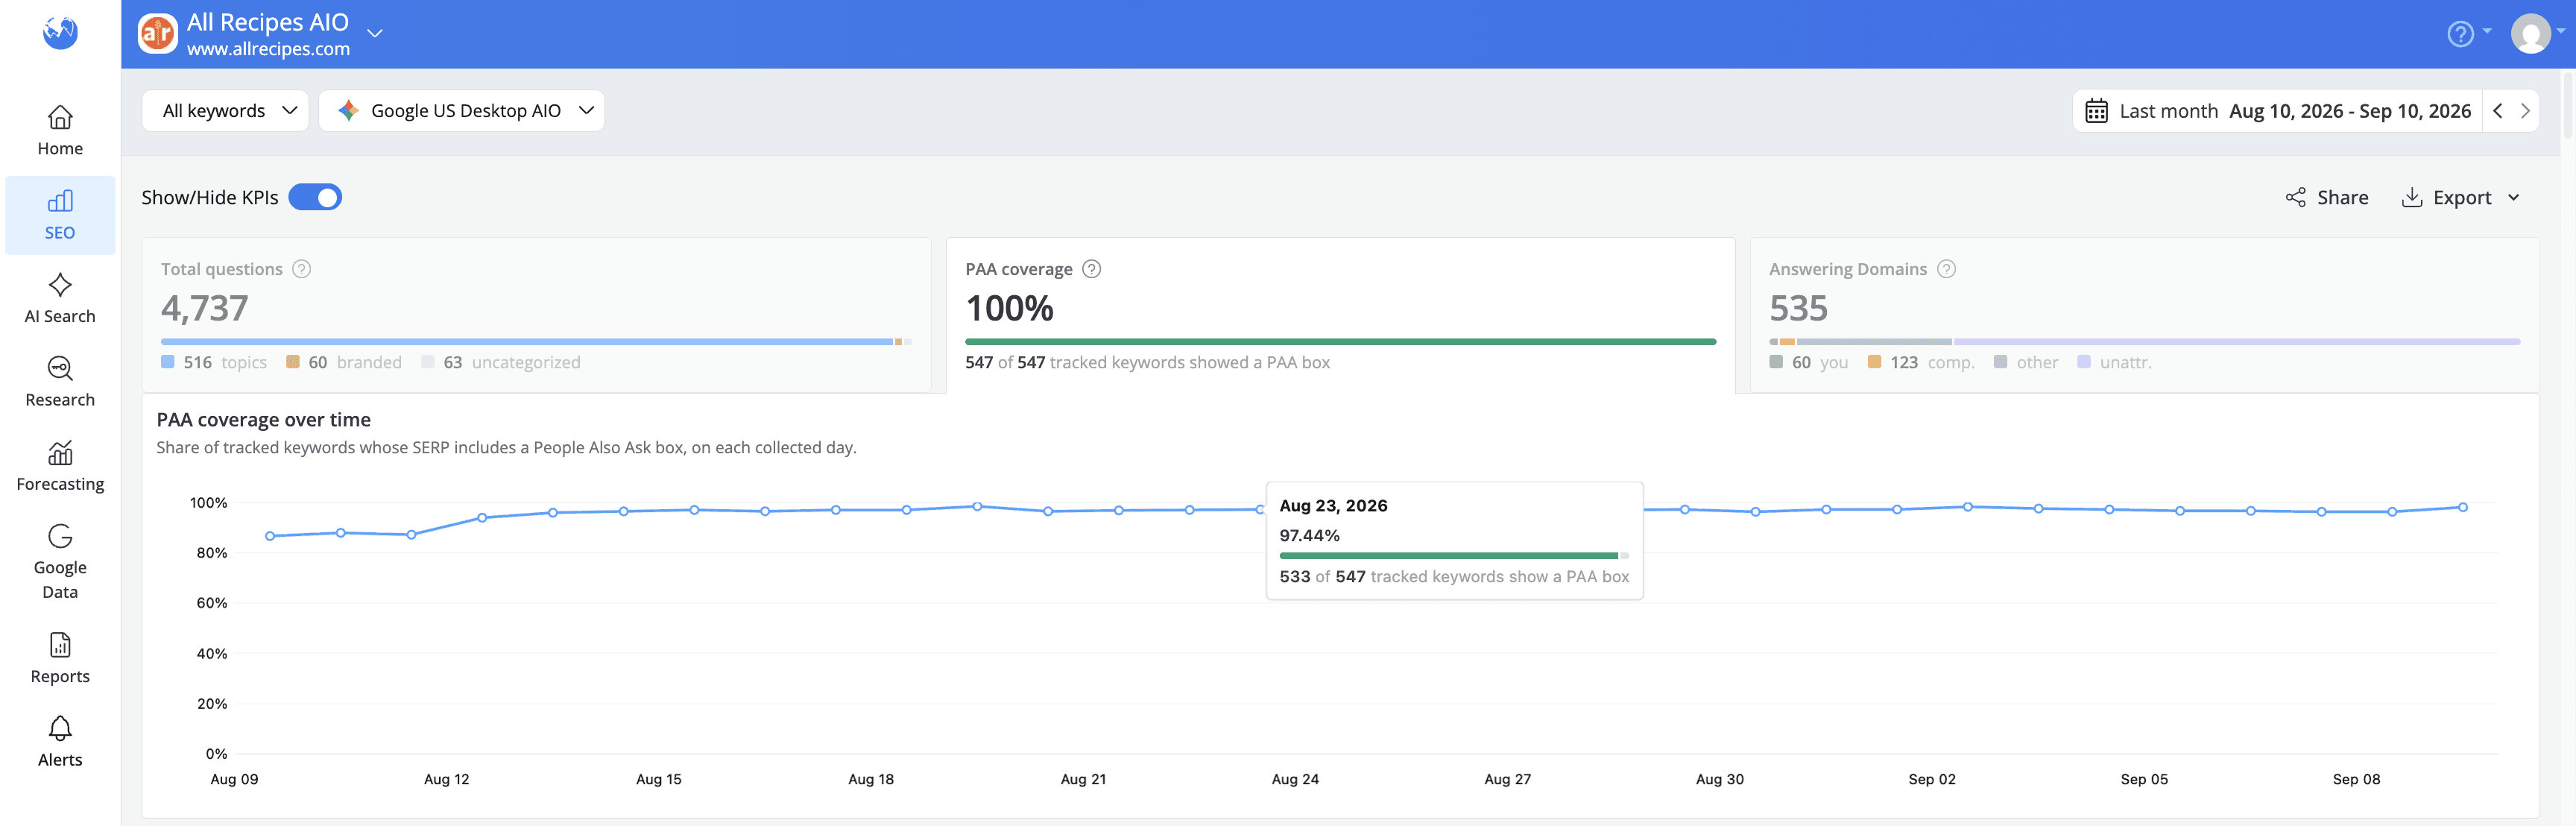
Task: Open the Google US Desktop AIO dropdown
Action: [x=461, y=111]
